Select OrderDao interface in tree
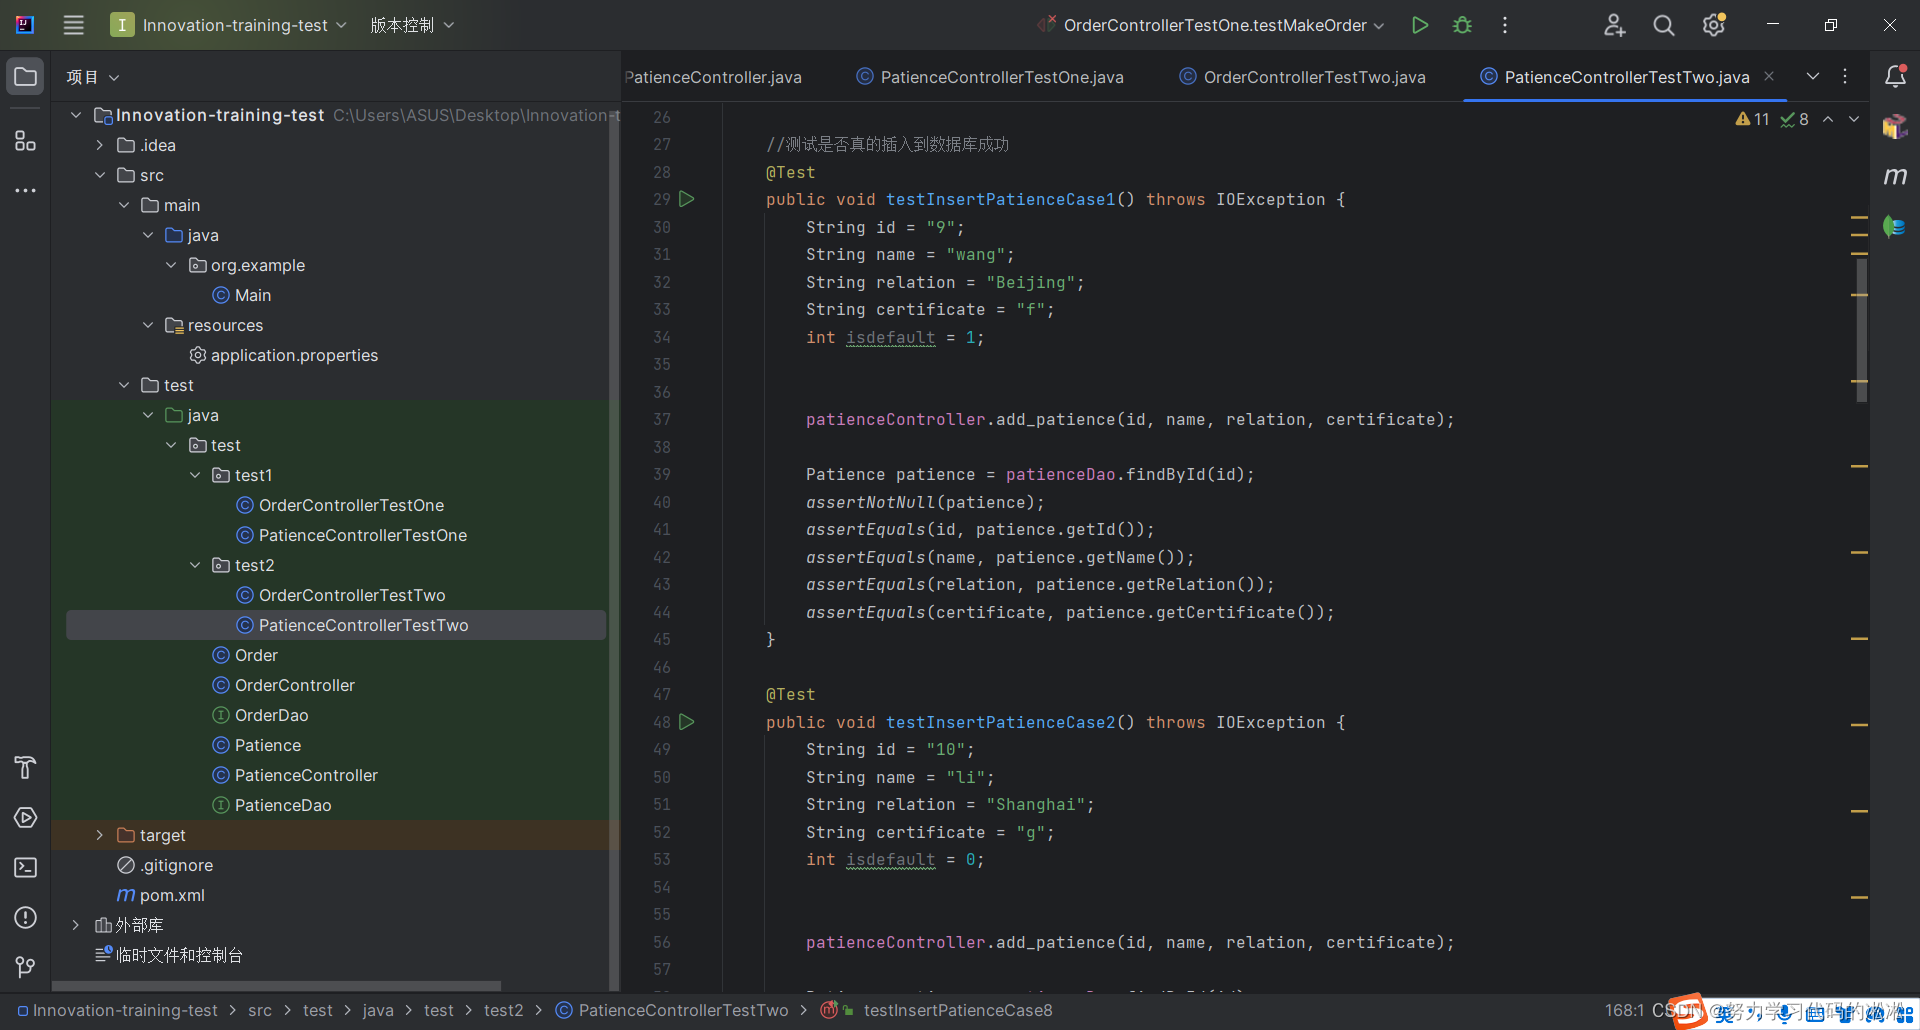 pos(260,715)
